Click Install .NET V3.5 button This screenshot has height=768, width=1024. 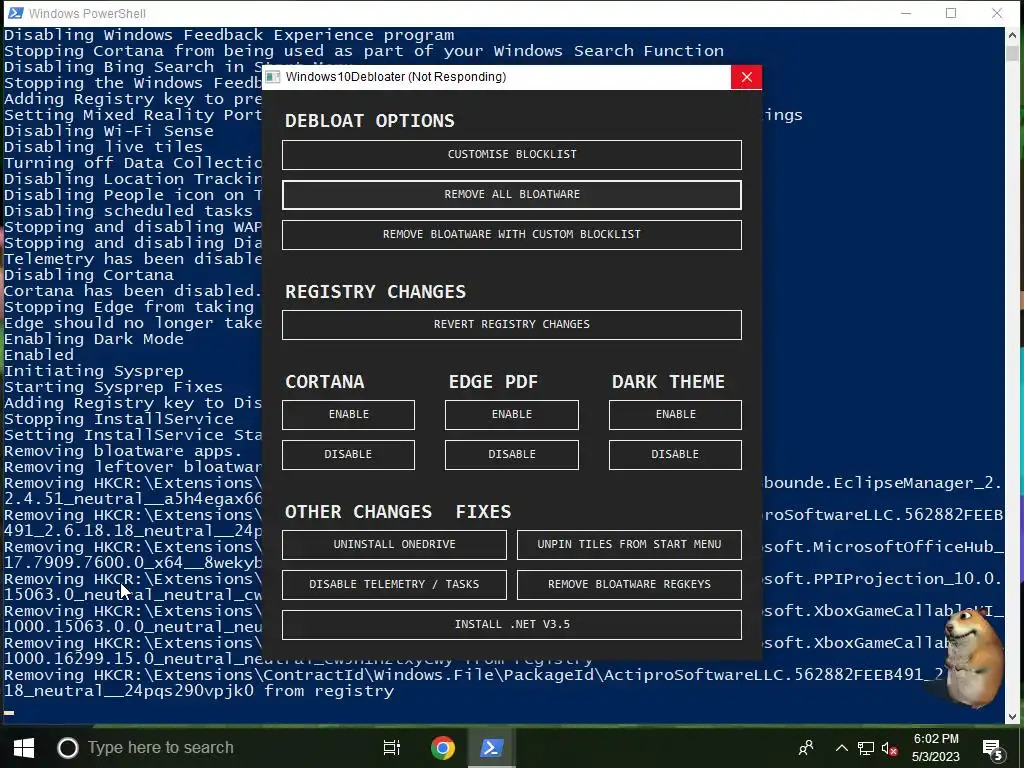511,625
